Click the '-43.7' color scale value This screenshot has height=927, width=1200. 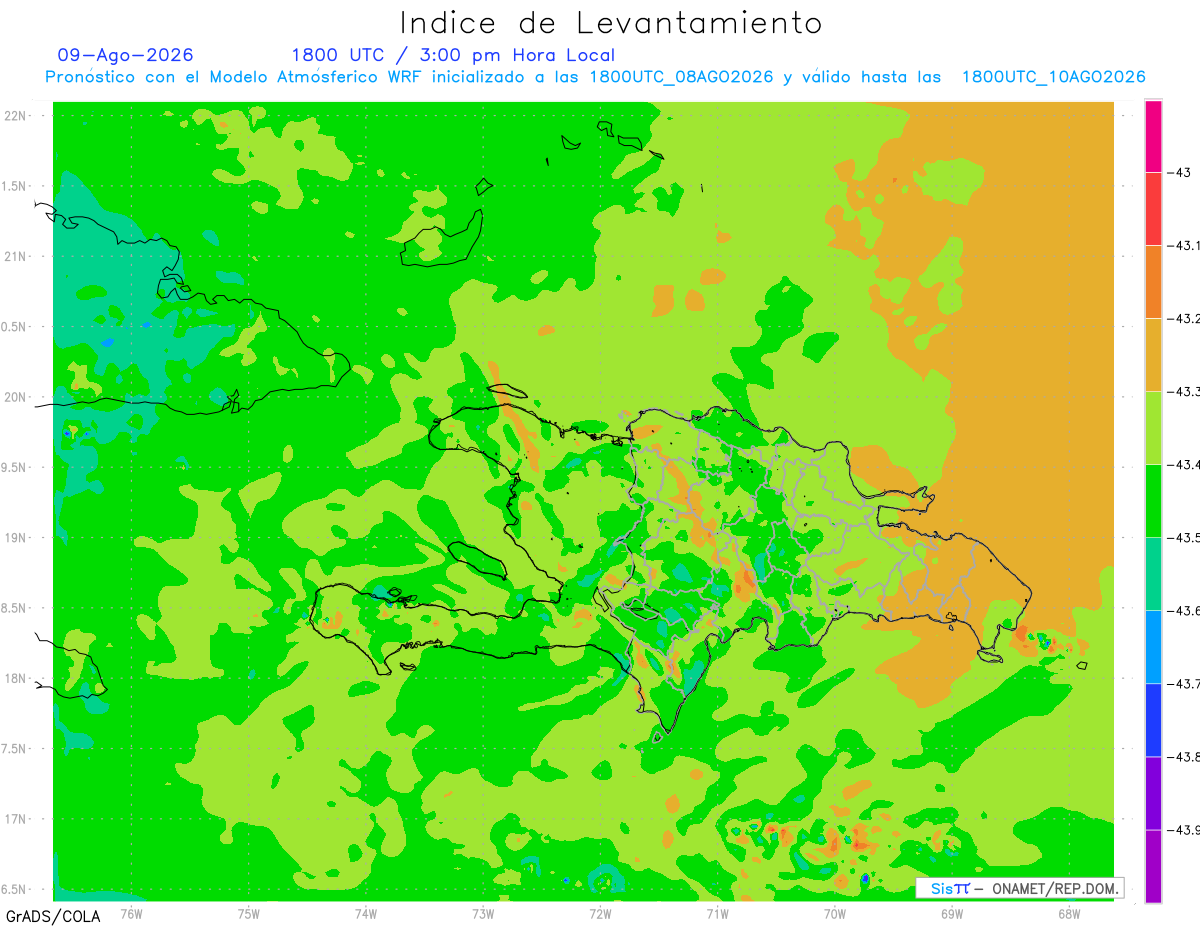pyautogui.click(x=1184, y=684)
